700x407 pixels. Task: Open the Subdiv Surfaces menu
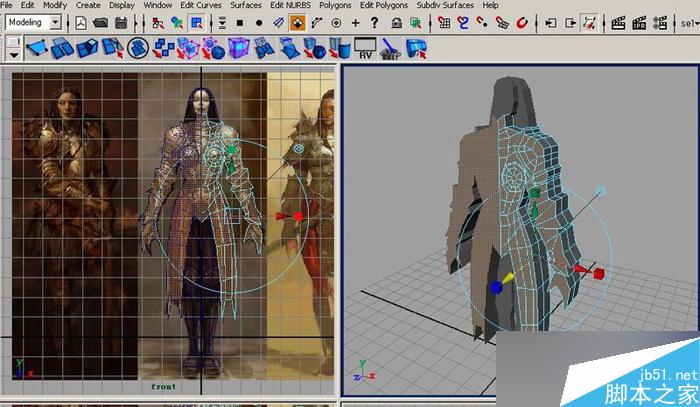[445, 5]
